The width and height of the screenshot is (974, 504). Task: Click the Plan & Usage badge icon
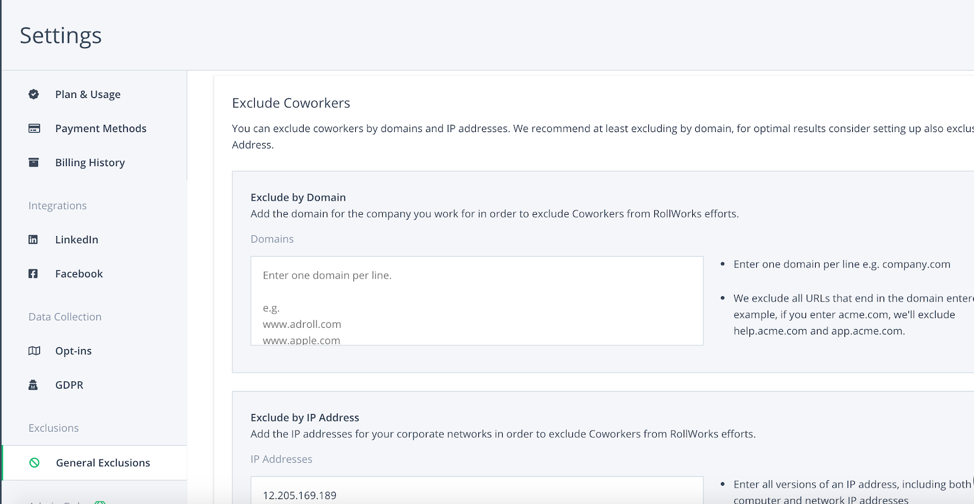tap(34, 94)
